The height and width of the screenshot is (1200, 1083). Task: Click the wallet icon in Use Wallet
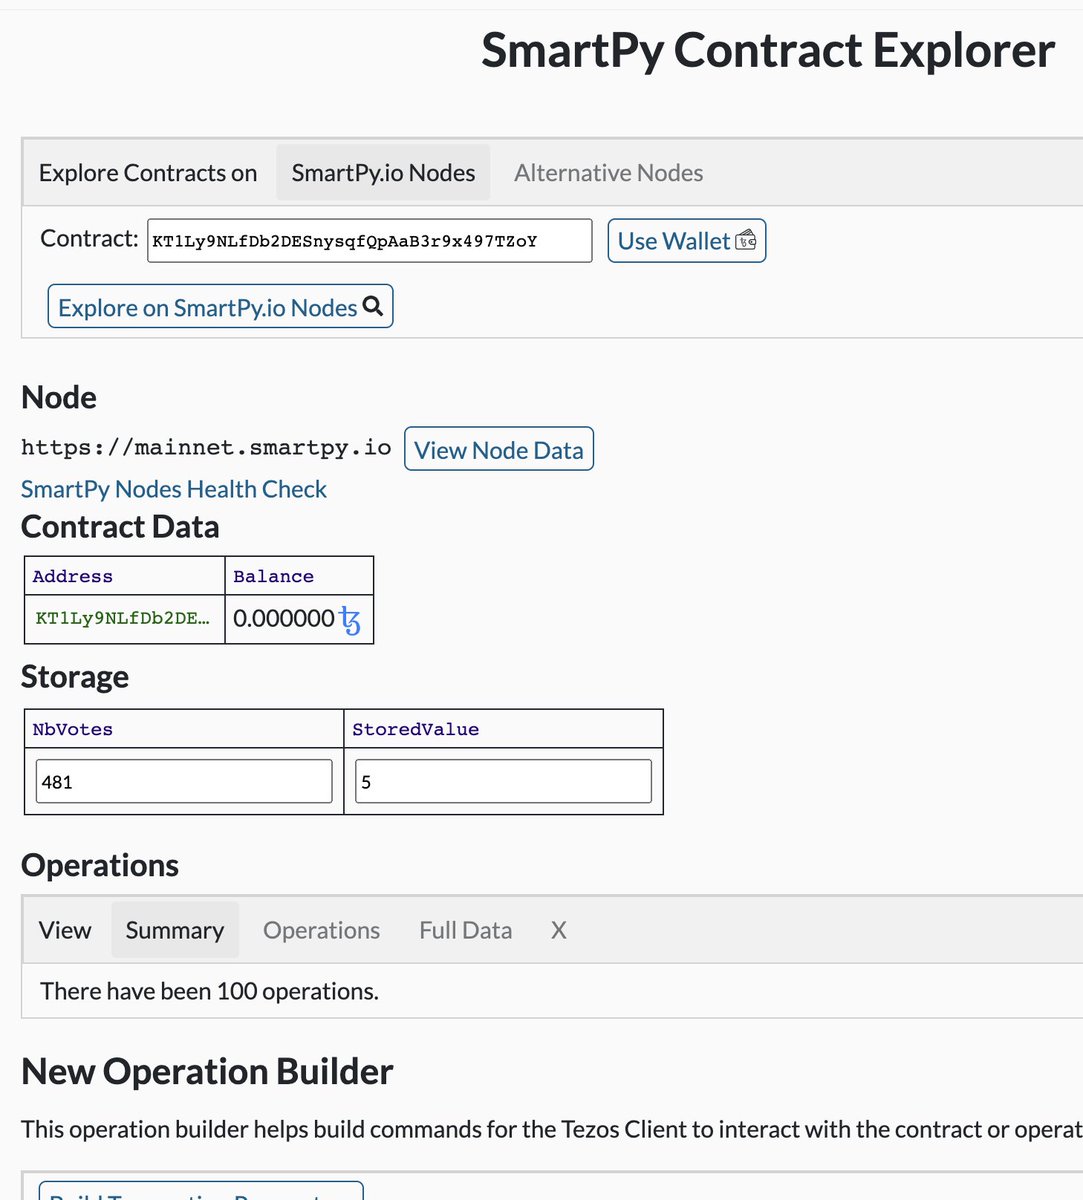click(x=746, y=241)
